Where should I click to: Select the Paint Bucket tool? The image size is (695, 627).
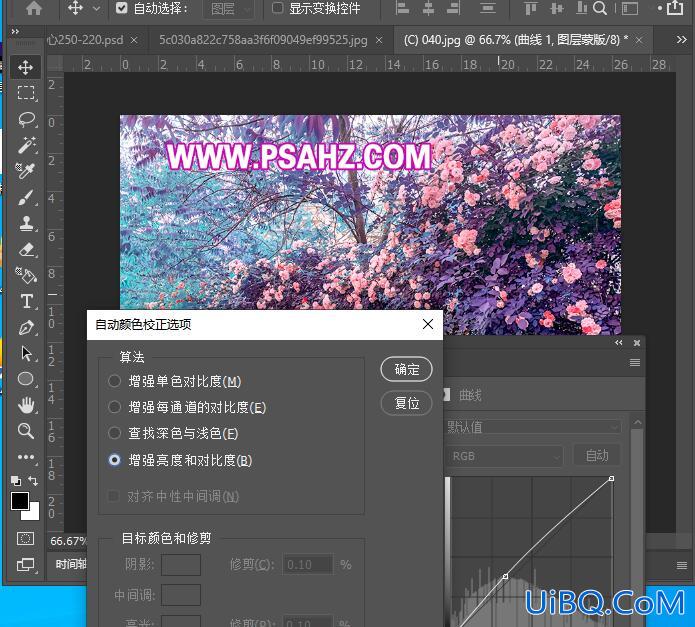click(26, 275)
